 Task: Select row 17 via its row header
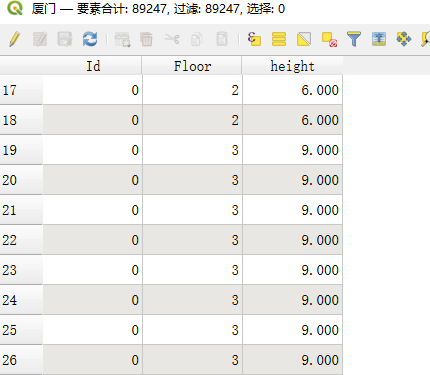[x=21, y=90]
